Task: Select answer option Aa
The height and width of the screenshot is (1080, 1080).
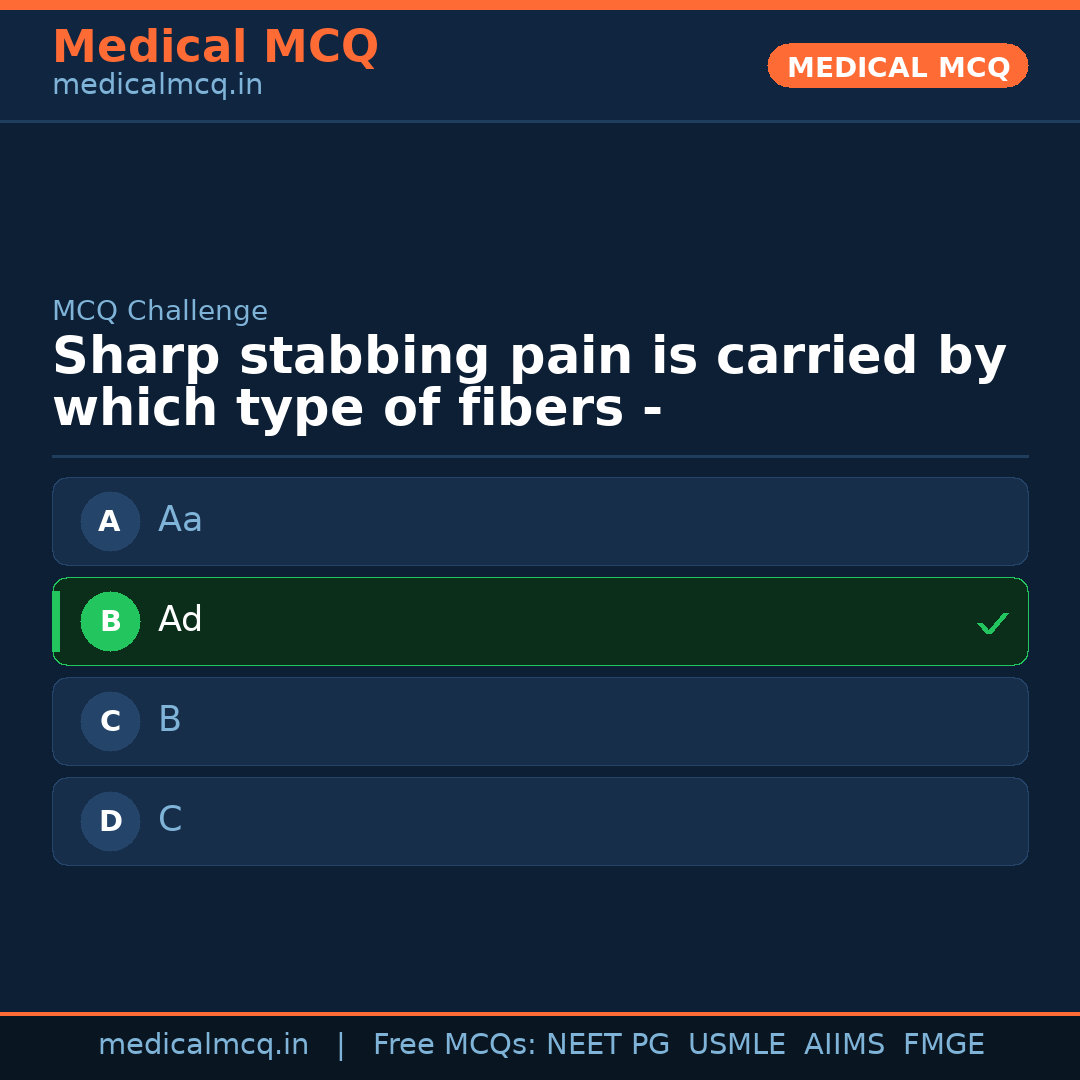Action: tap(540, 521)
